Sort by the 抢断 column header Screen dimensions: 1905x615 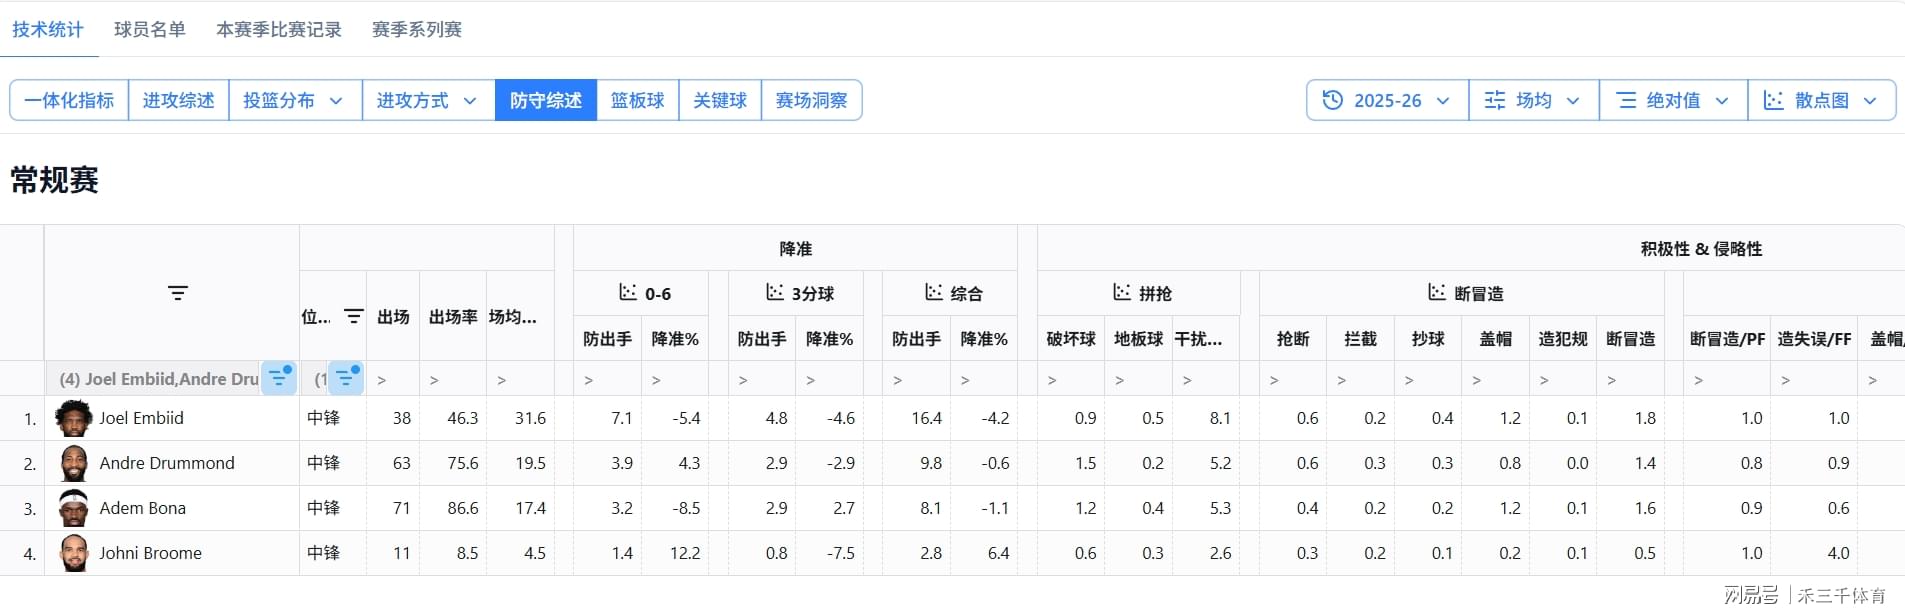point(1293,339)
